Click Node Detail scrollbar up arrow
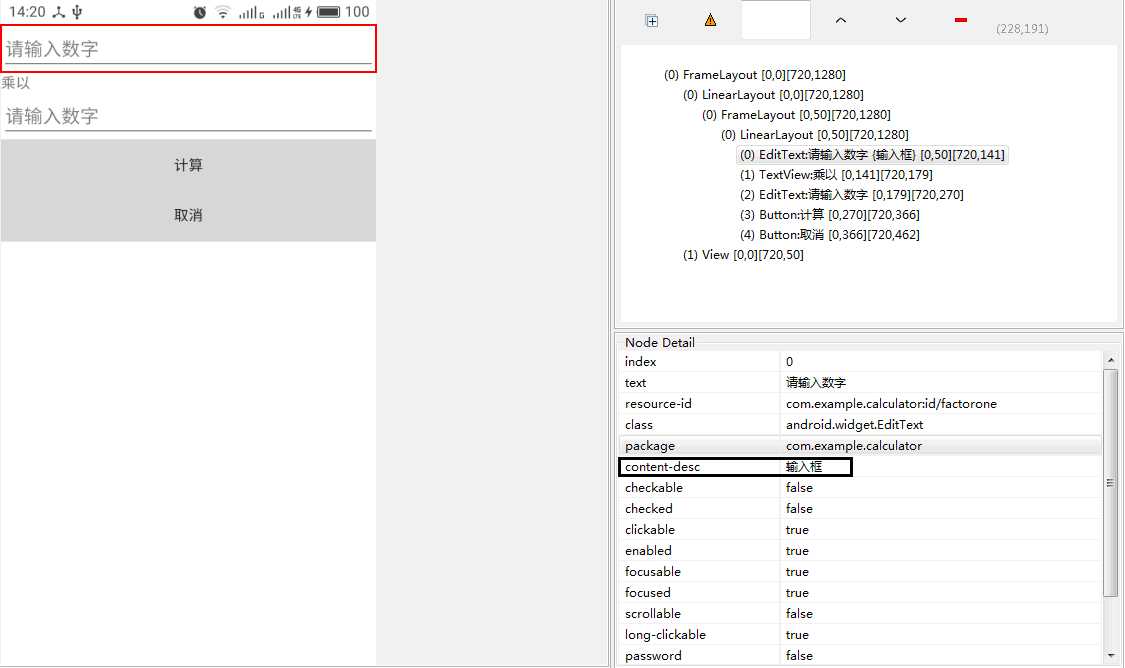 (1111, 359)
